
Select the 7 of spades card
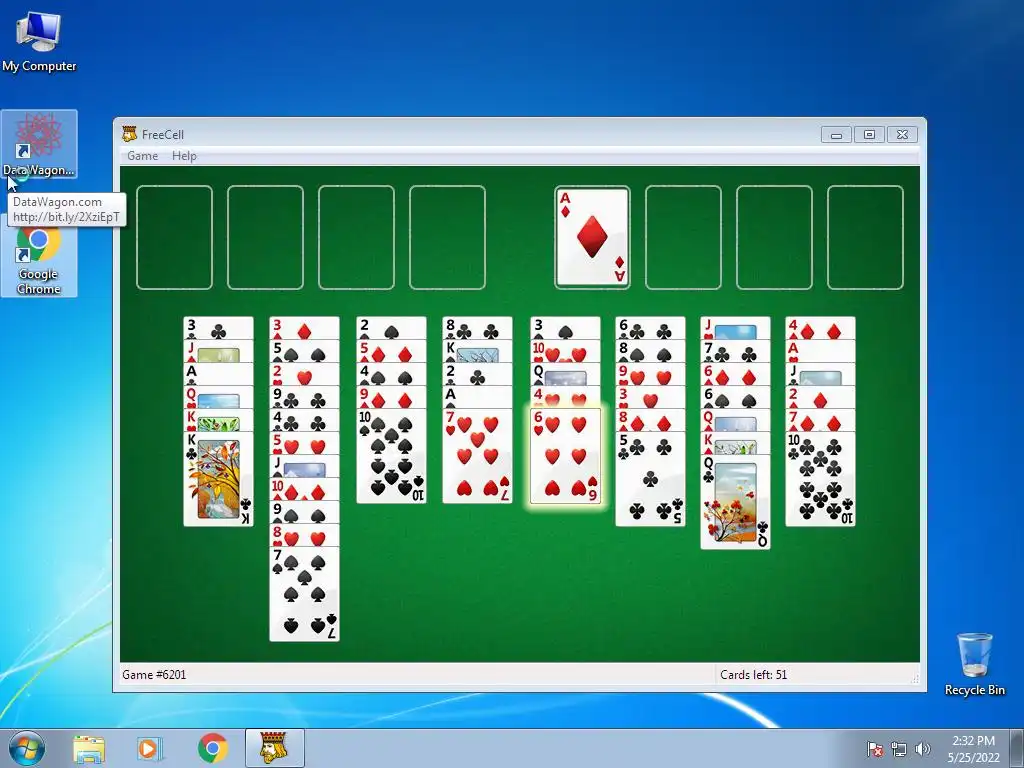coord(304,594)
